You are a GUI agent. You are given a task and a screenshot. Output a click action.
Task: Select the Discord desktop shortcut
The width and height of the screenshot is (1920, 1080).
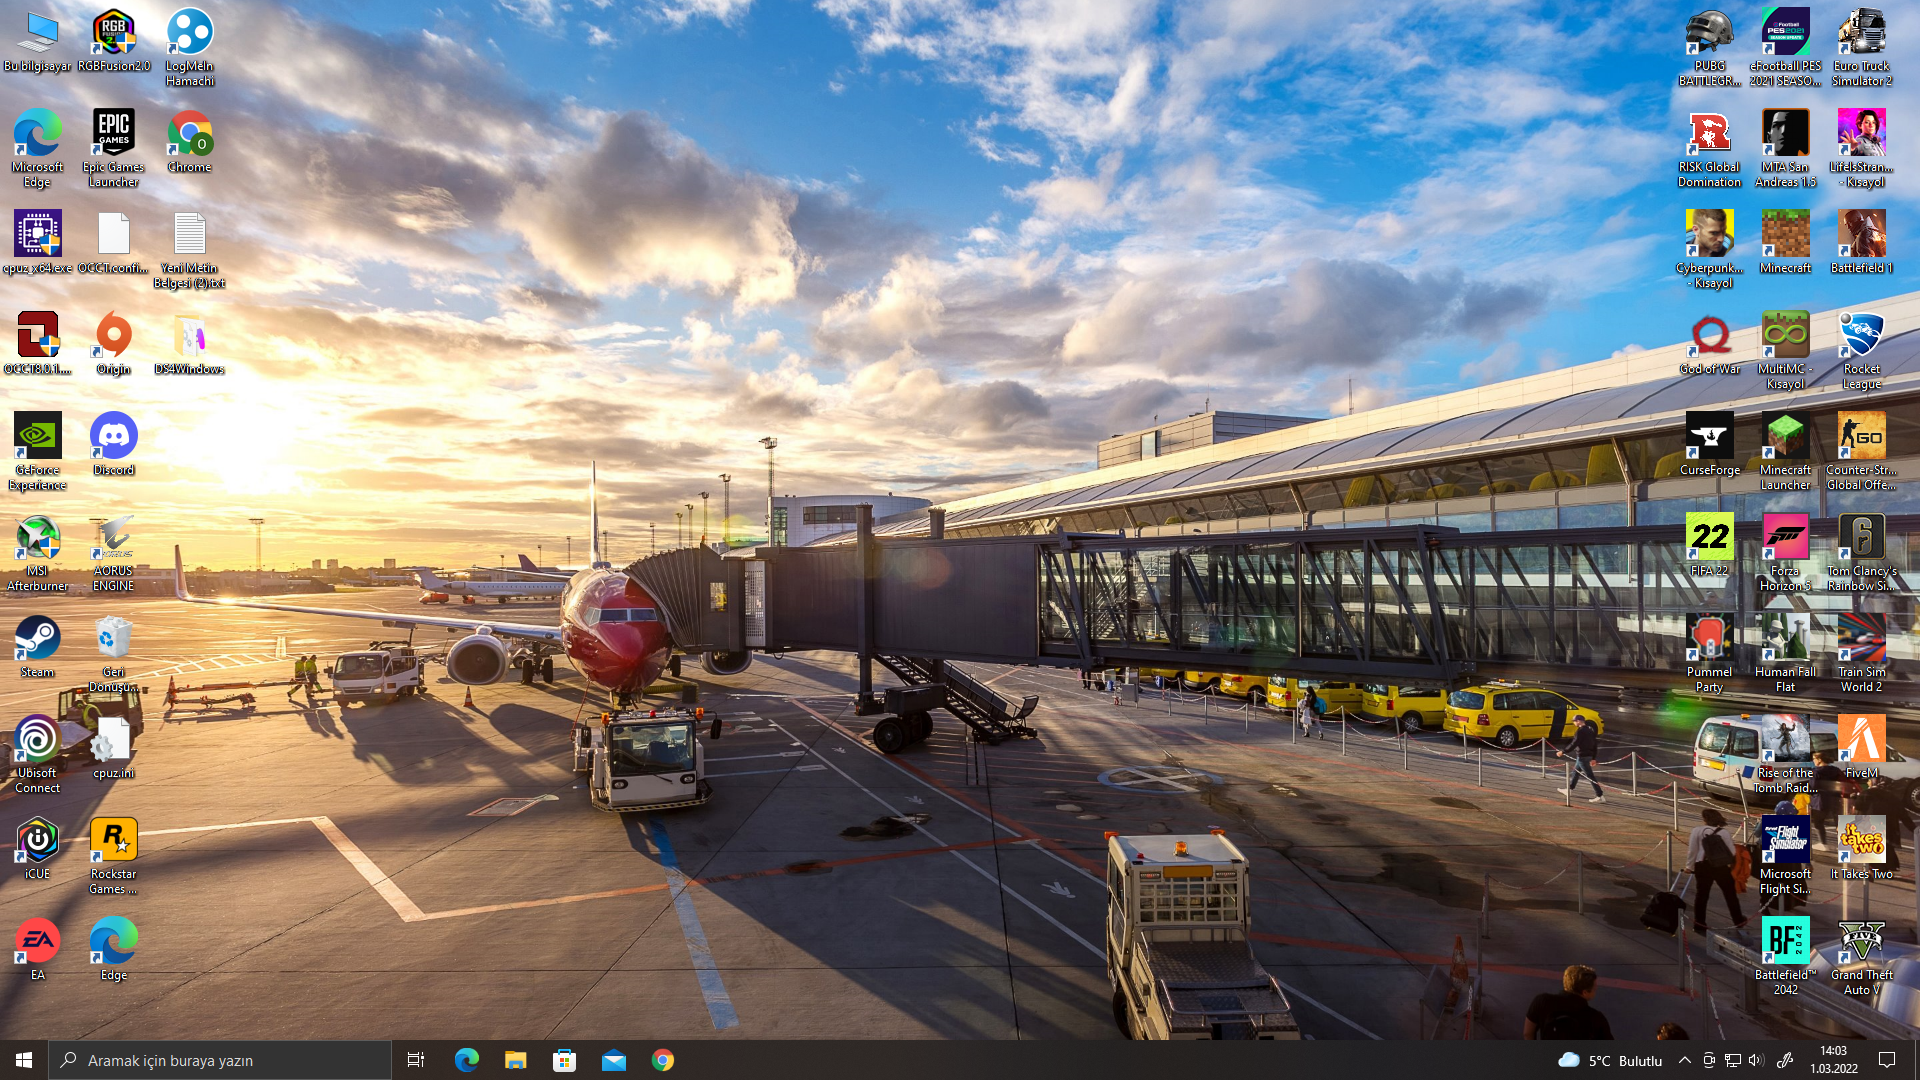point(113,438)
